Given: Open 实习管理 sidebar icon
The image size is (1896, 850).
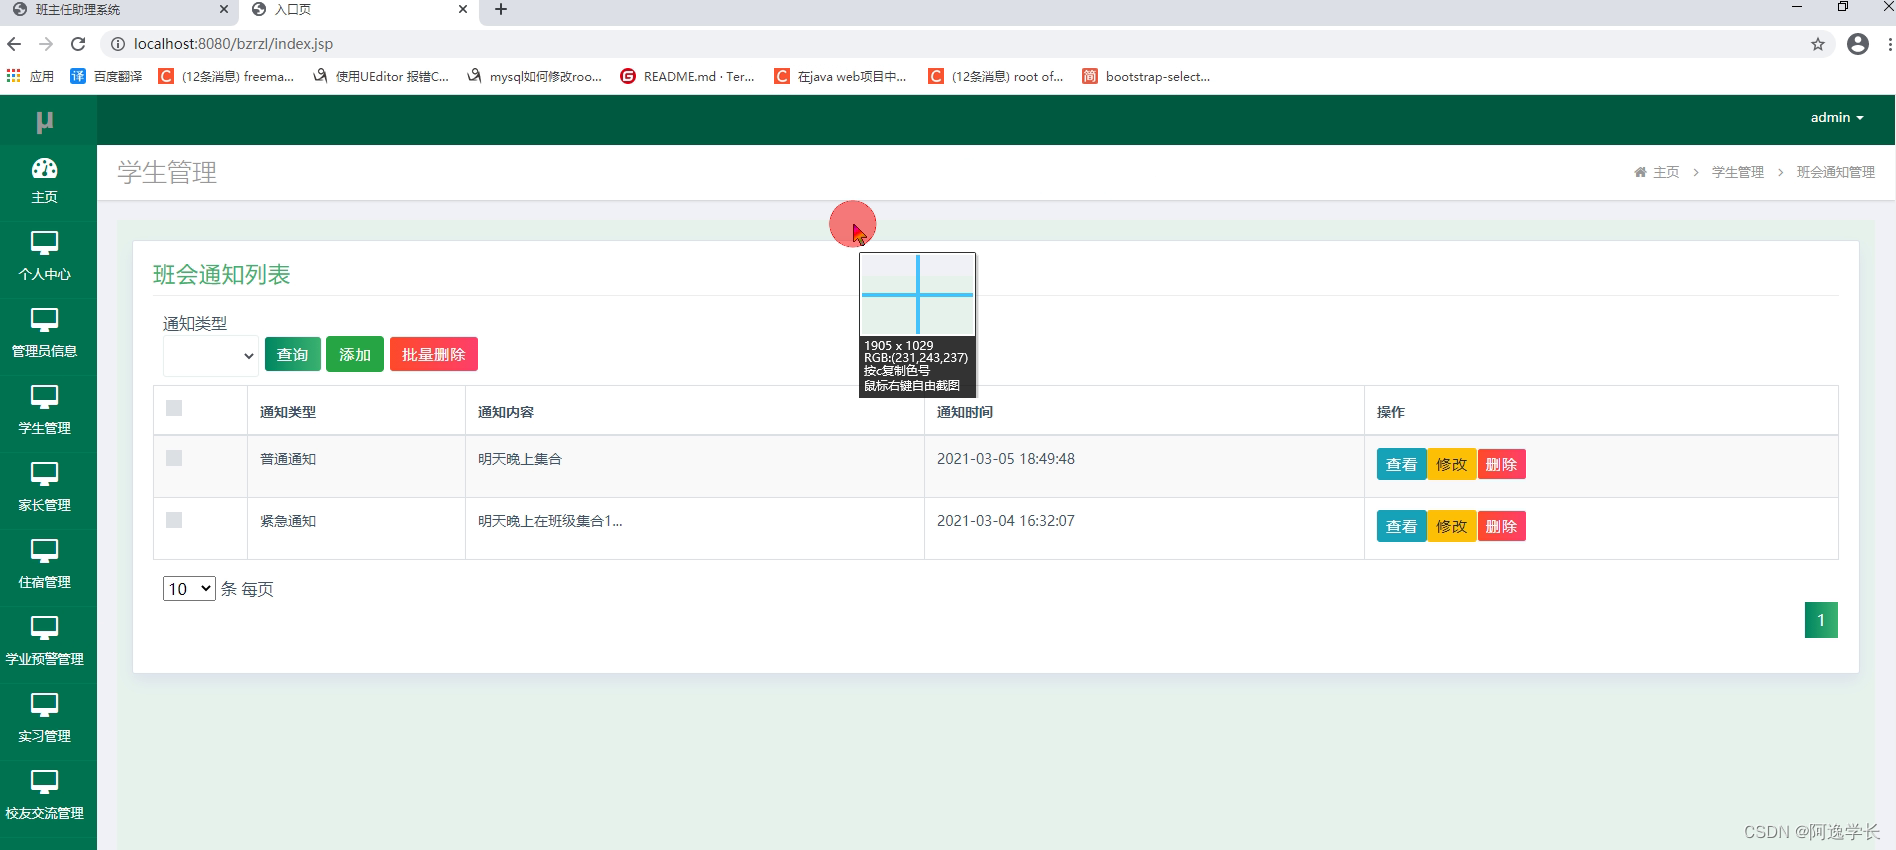Looking at the screenshot, I should [44, 705].
